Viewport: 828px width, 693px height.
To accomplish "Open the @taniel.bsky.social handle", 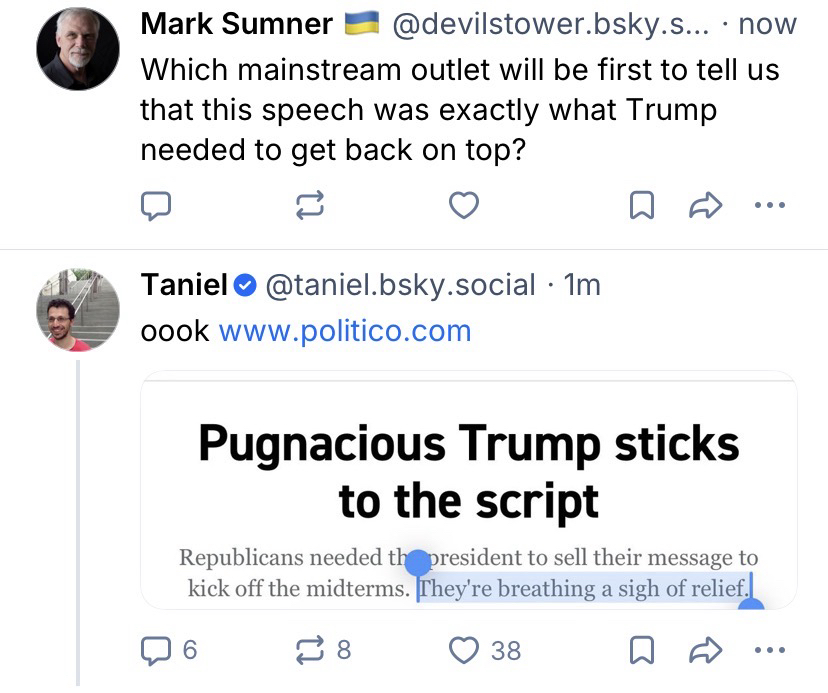I will (399, 285).
